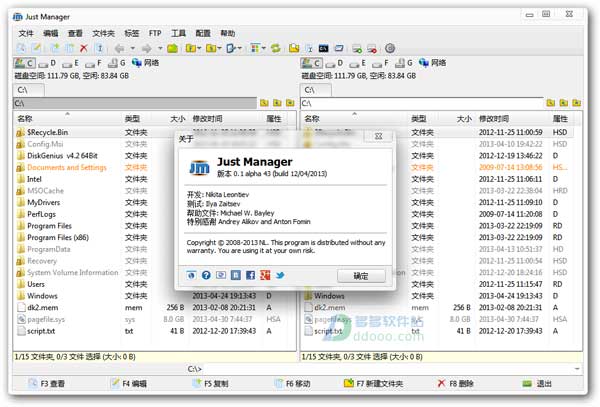The height and width of the screenshot is (407, 600).
Task: Click the 确定 (OK) button in About dialog
Action: pos(361,276)
